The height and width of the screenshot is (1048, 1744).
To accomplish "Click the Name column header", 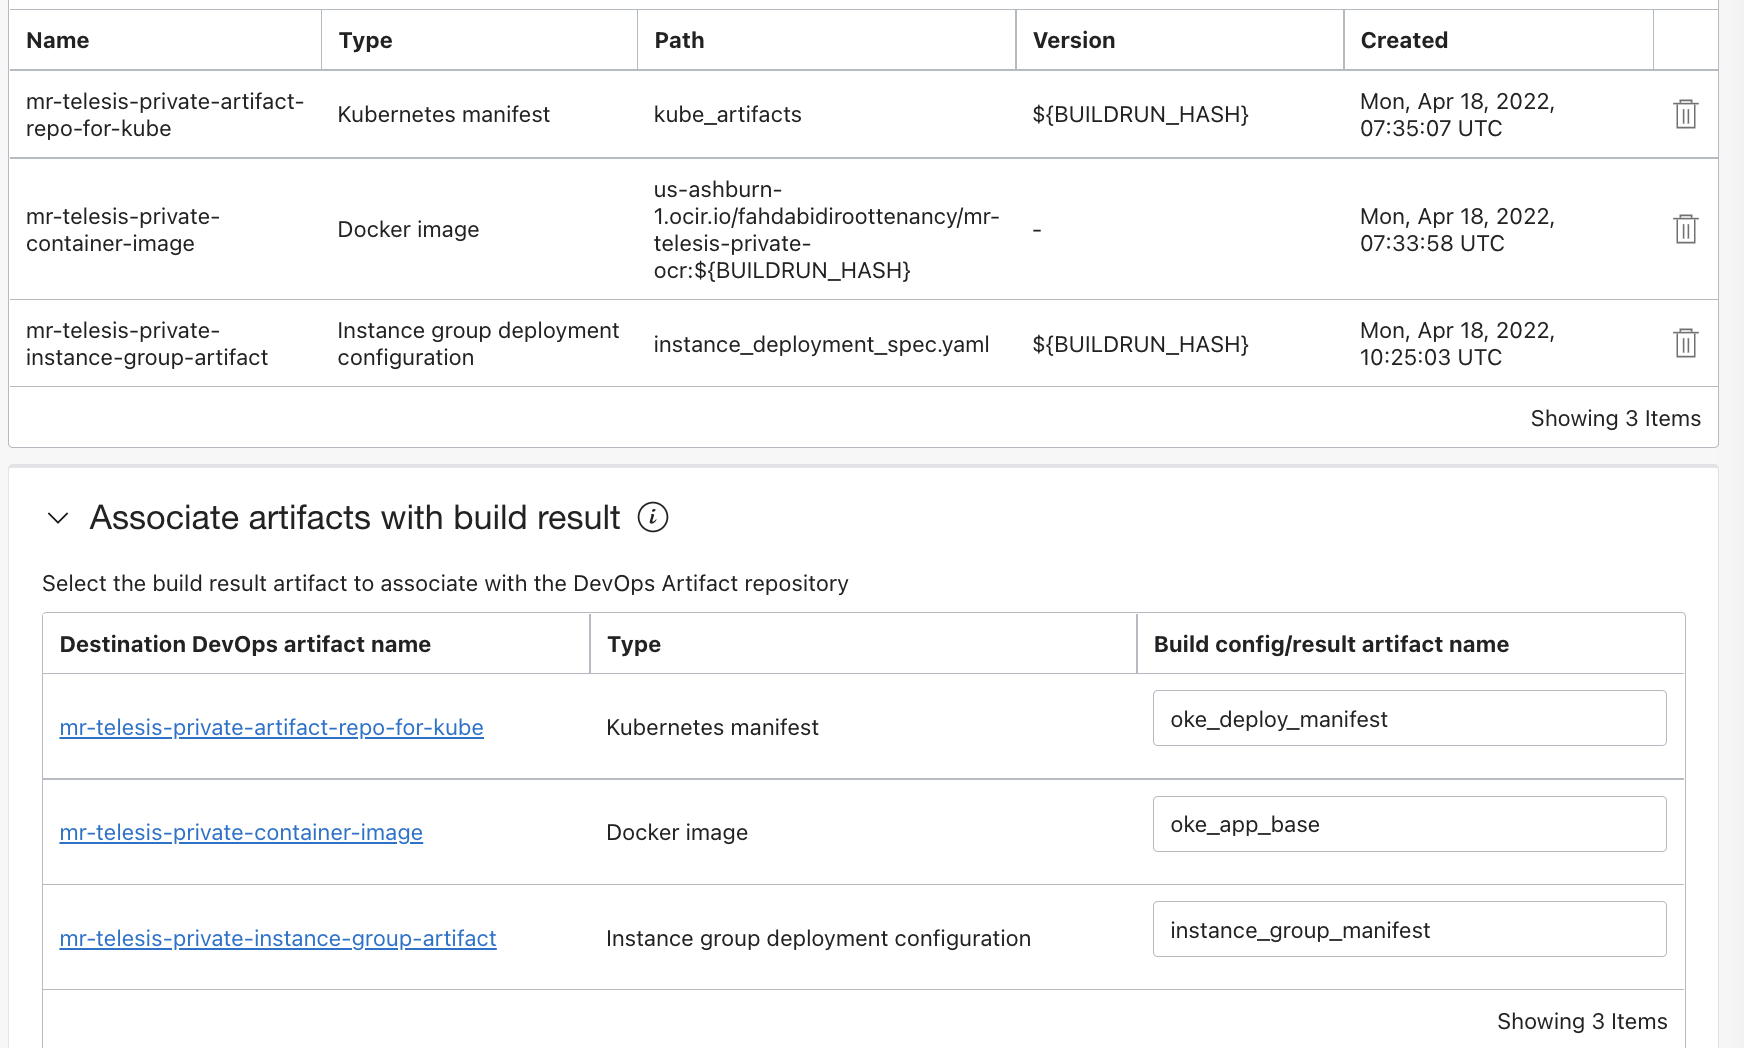I will pyautogui.click(x=58, y=40).
